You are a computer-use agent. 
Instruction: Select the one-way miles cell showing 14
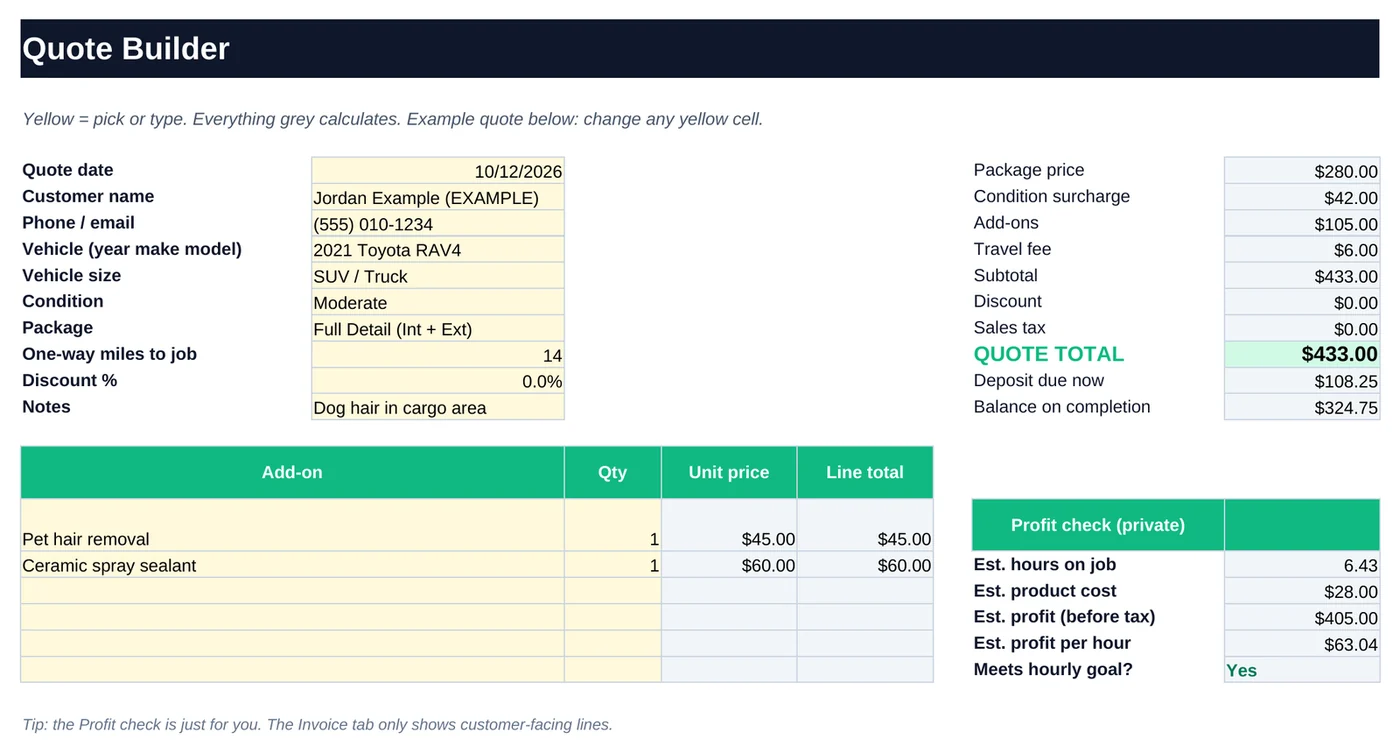pos(438,354)
